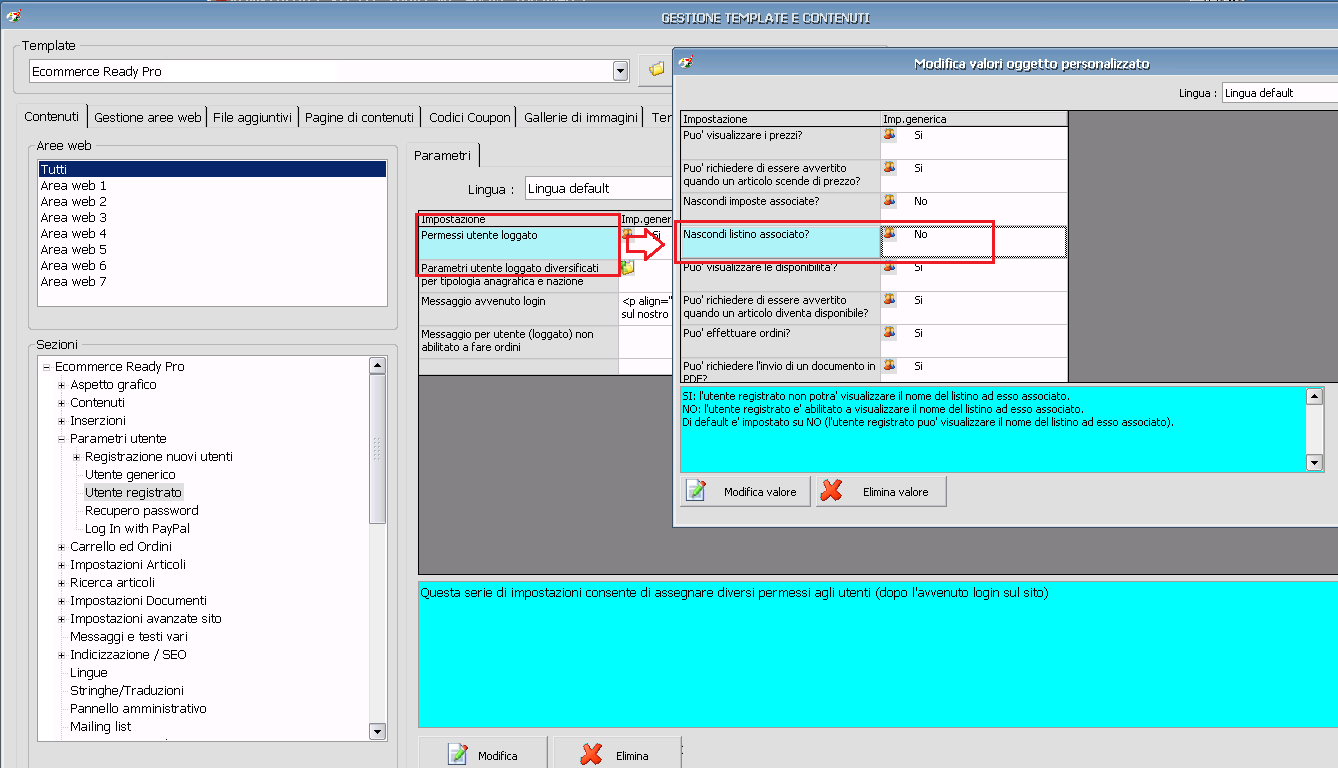
Task: Open the Lingua dropdown in the Modifica valori dialog
Action: (1280, 93)
